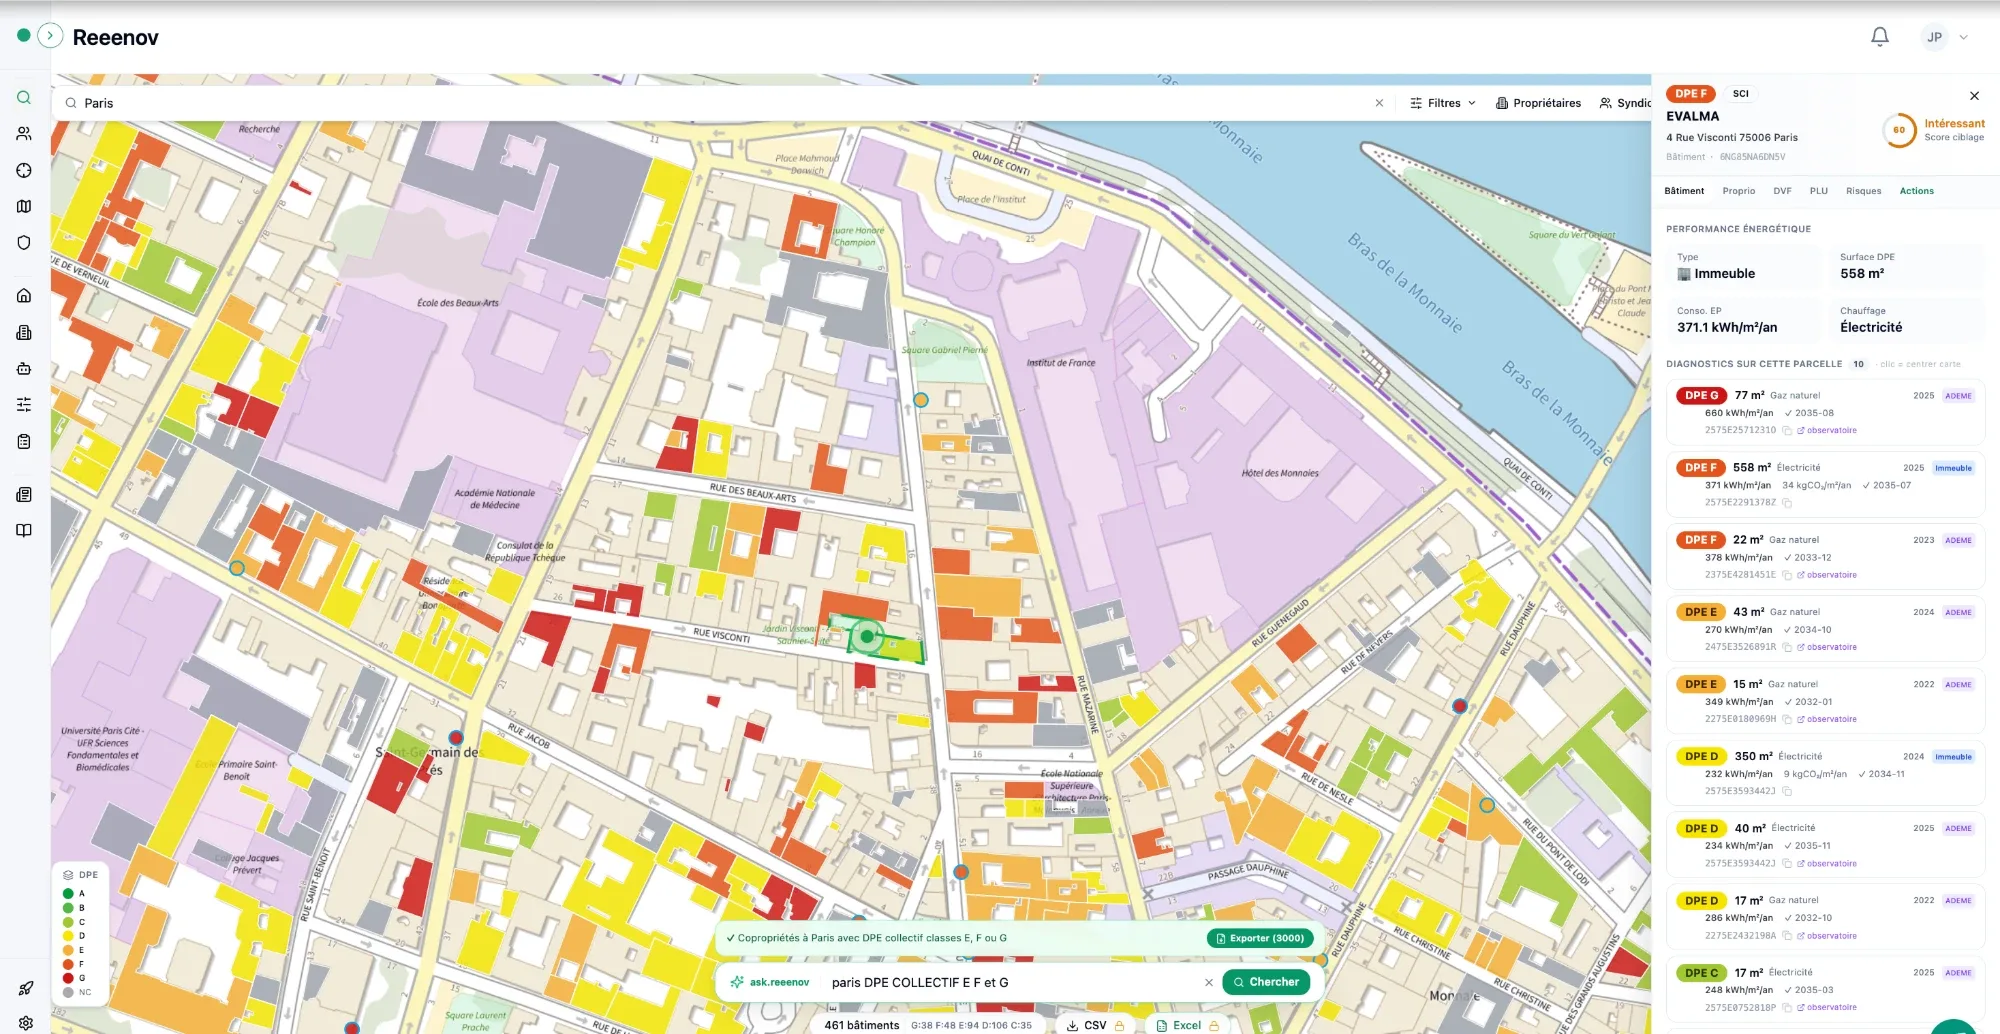Download results as CSV

point(1094,1025)
